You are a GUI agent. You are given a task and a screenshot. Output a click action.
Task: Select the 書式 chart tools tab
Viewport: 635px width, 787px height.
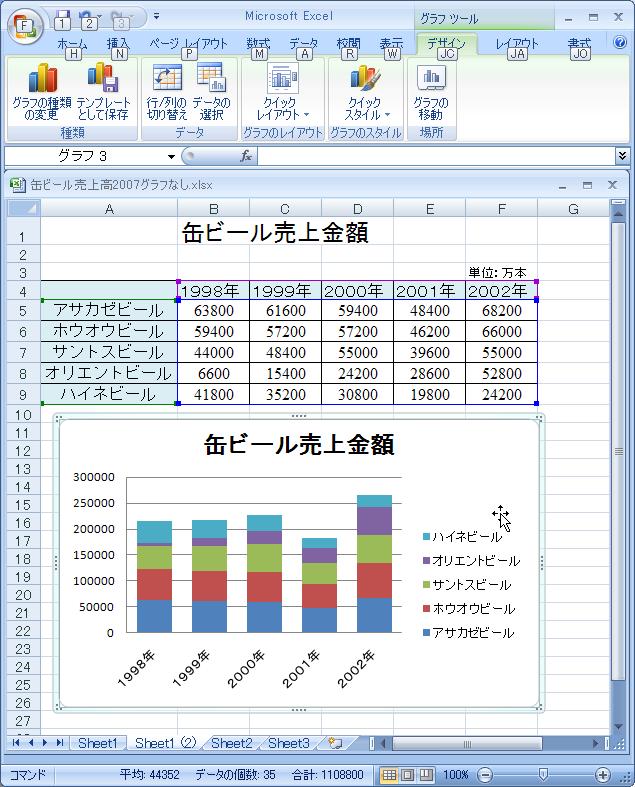579,45
